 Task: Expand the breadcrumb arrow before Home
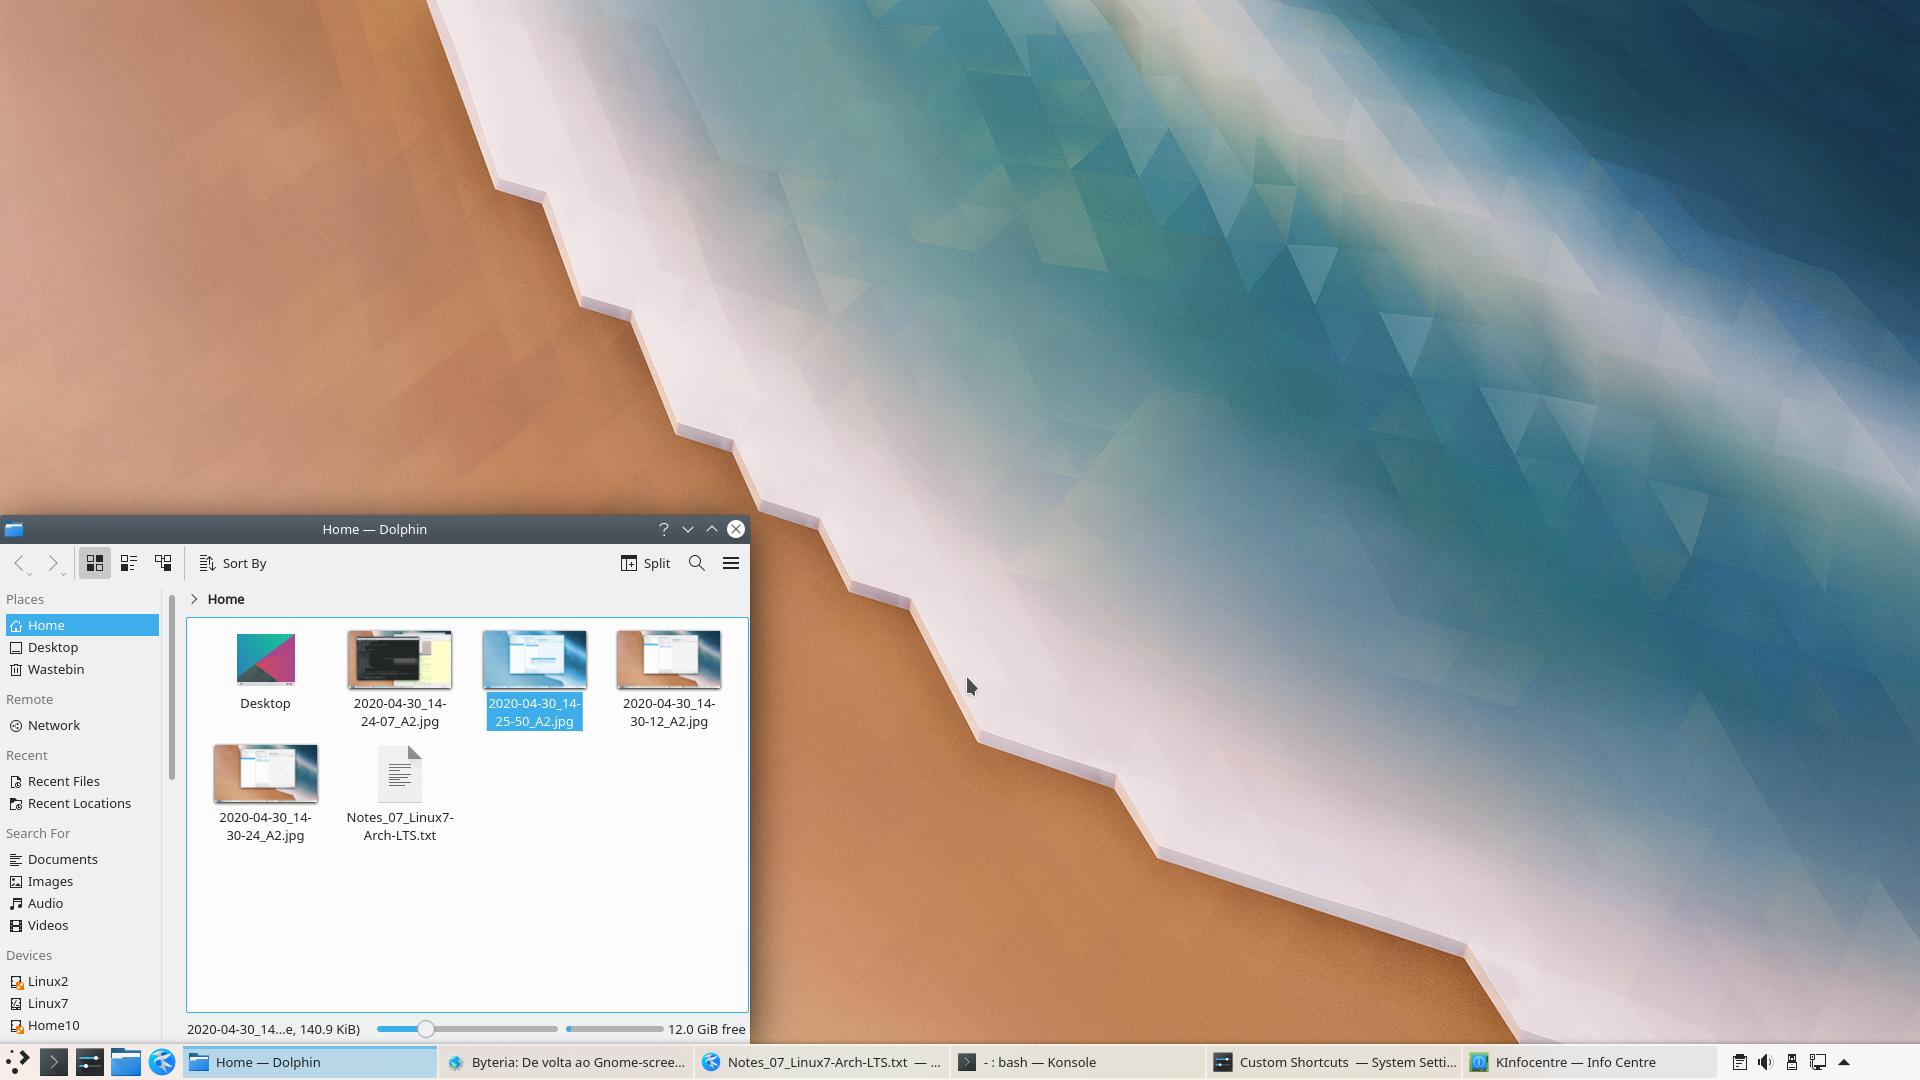click(194, 599)
